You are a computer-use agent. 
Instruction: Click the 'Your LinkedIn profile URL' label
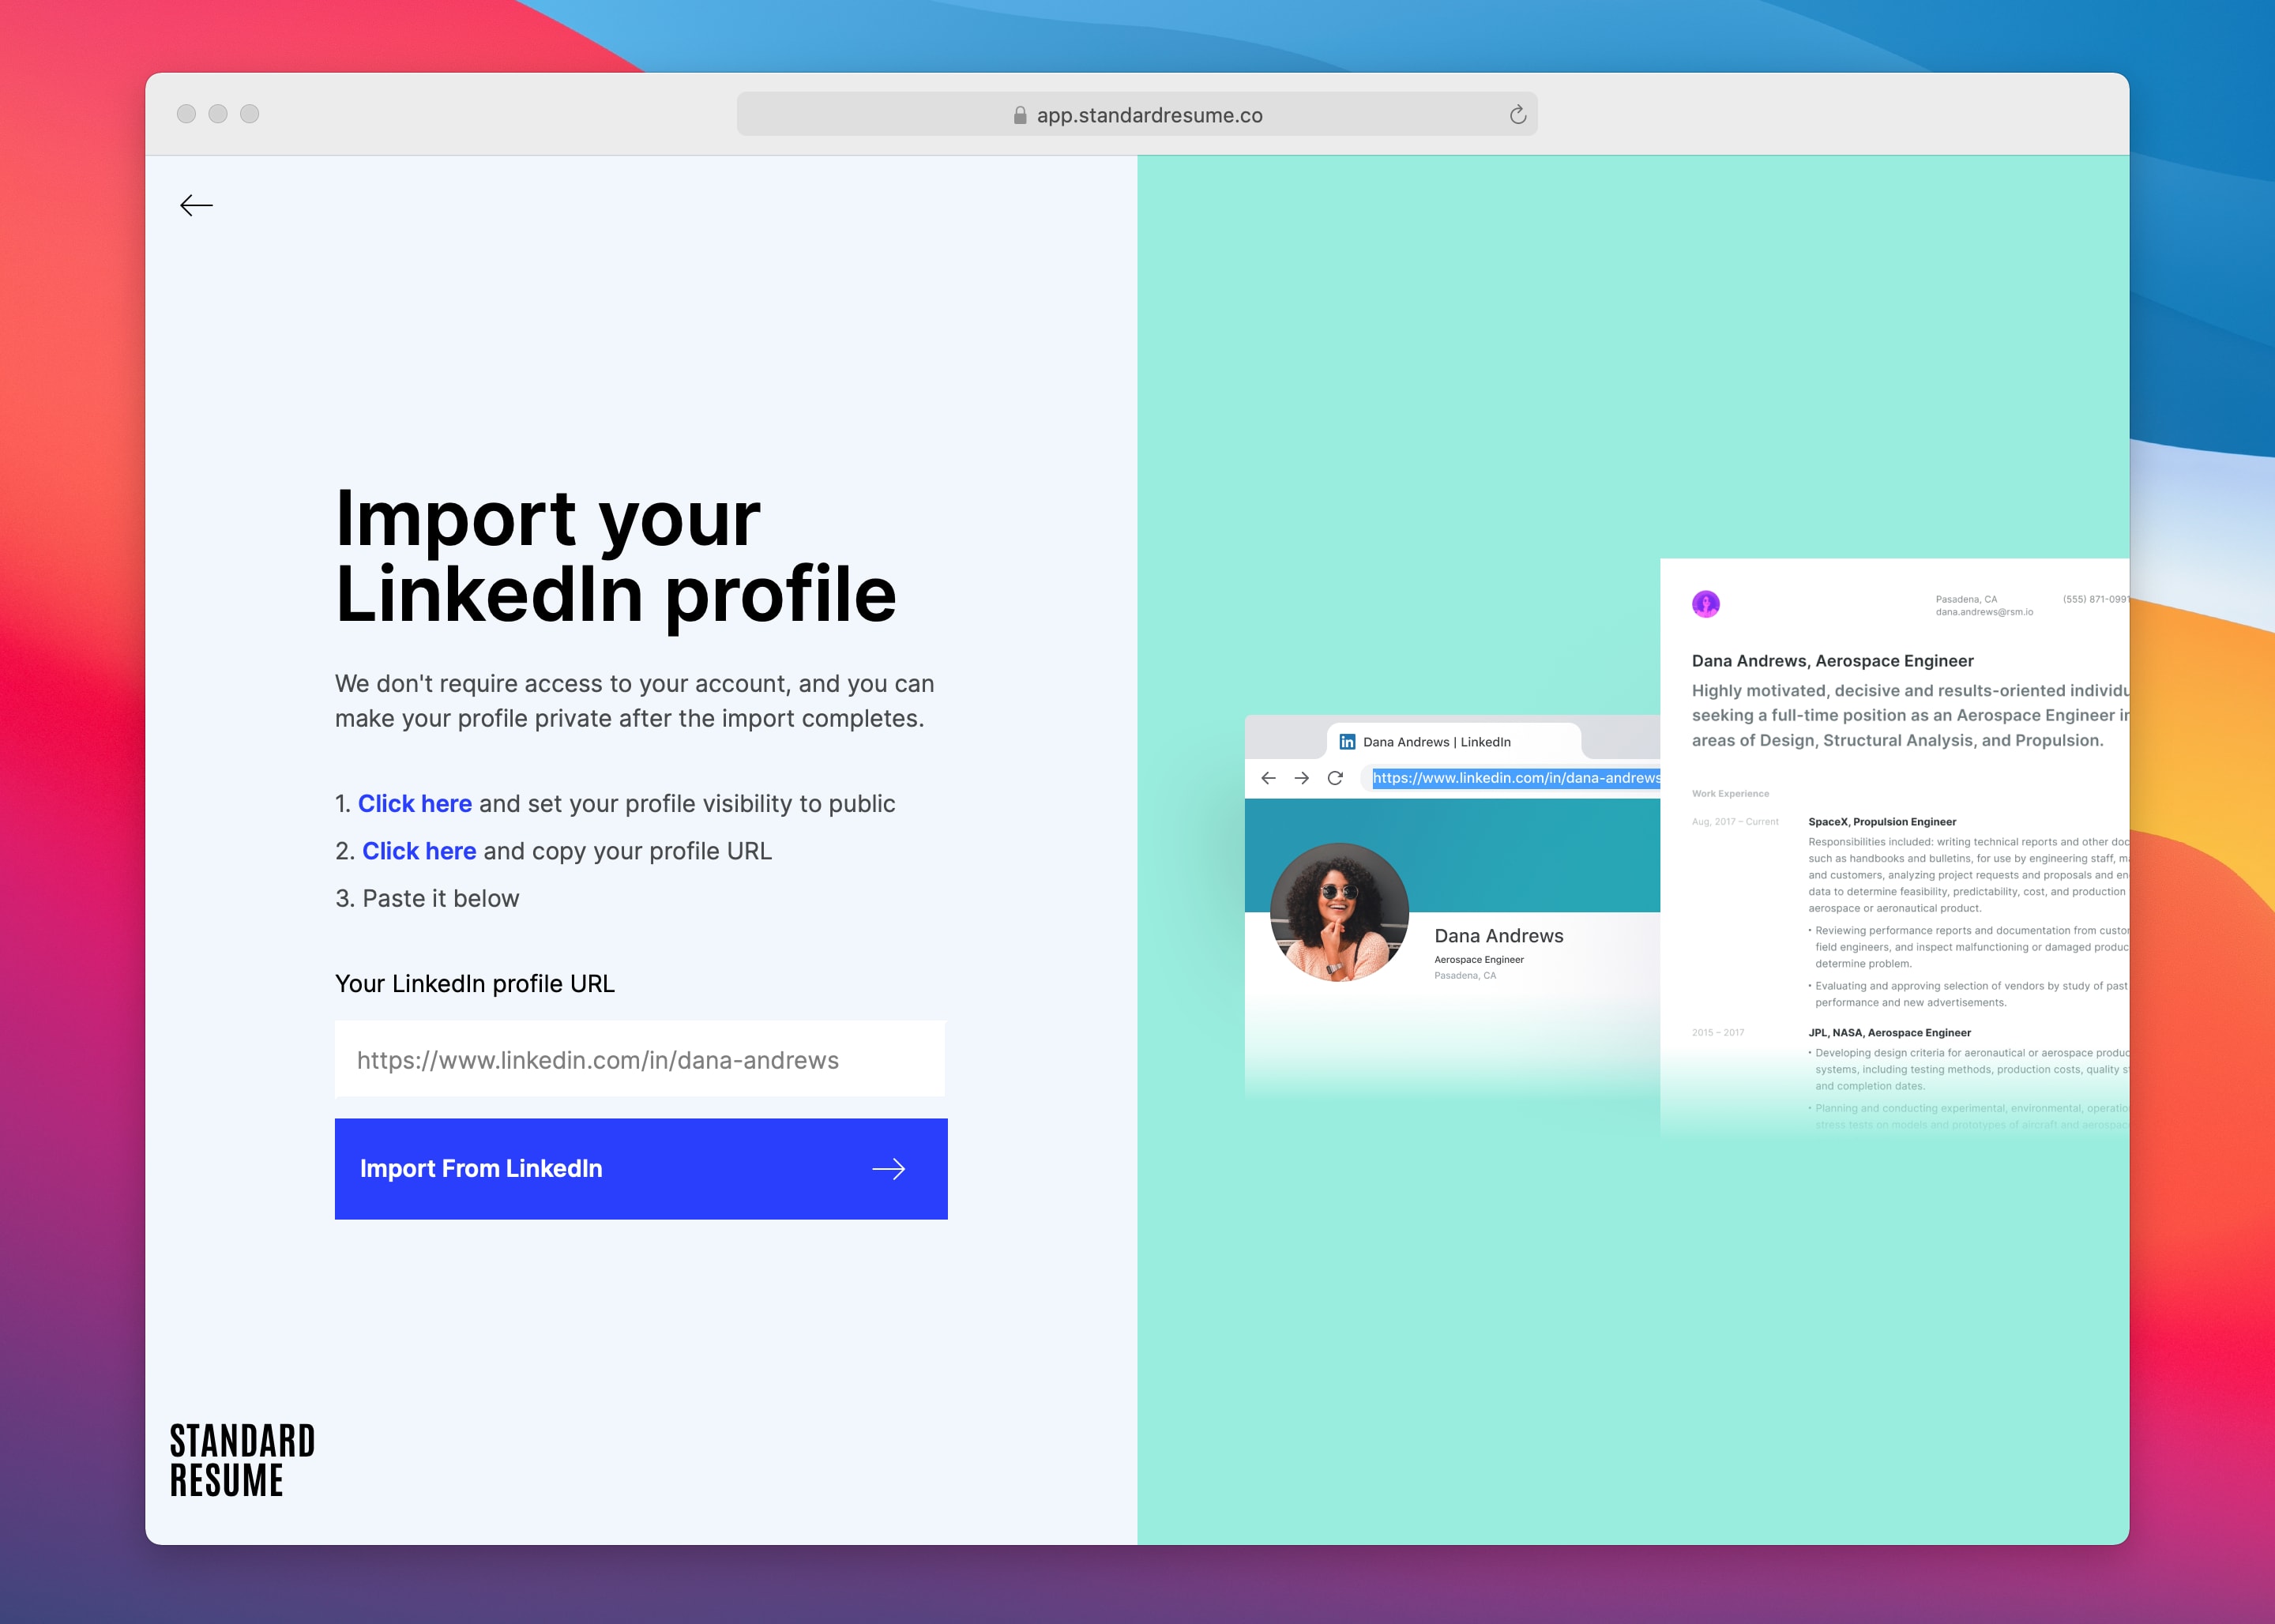pyautogui.click(x=475, y=984)
